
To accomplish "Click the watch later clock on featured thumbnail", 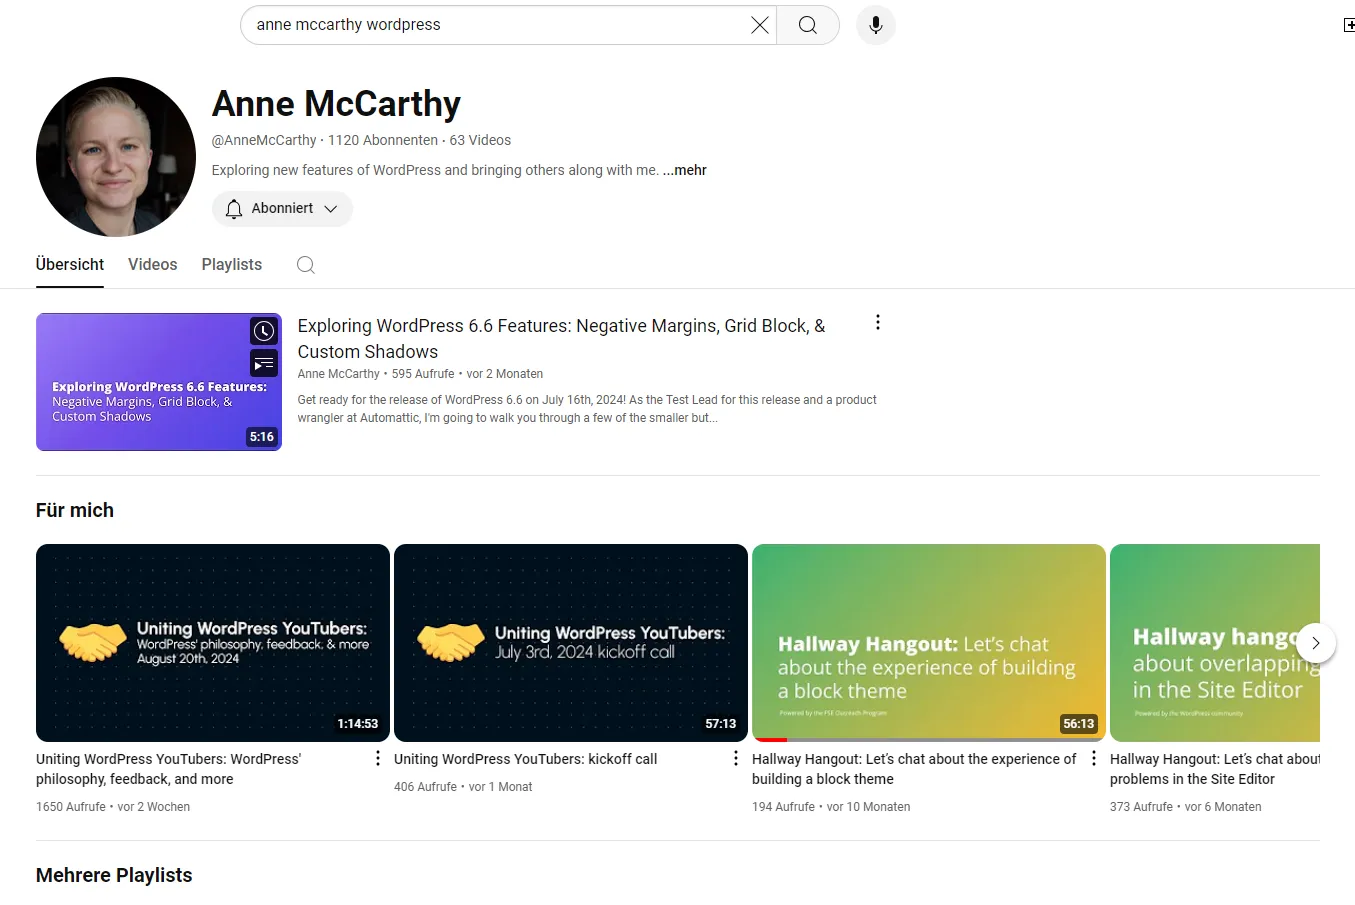I will [x=263, y=331].
